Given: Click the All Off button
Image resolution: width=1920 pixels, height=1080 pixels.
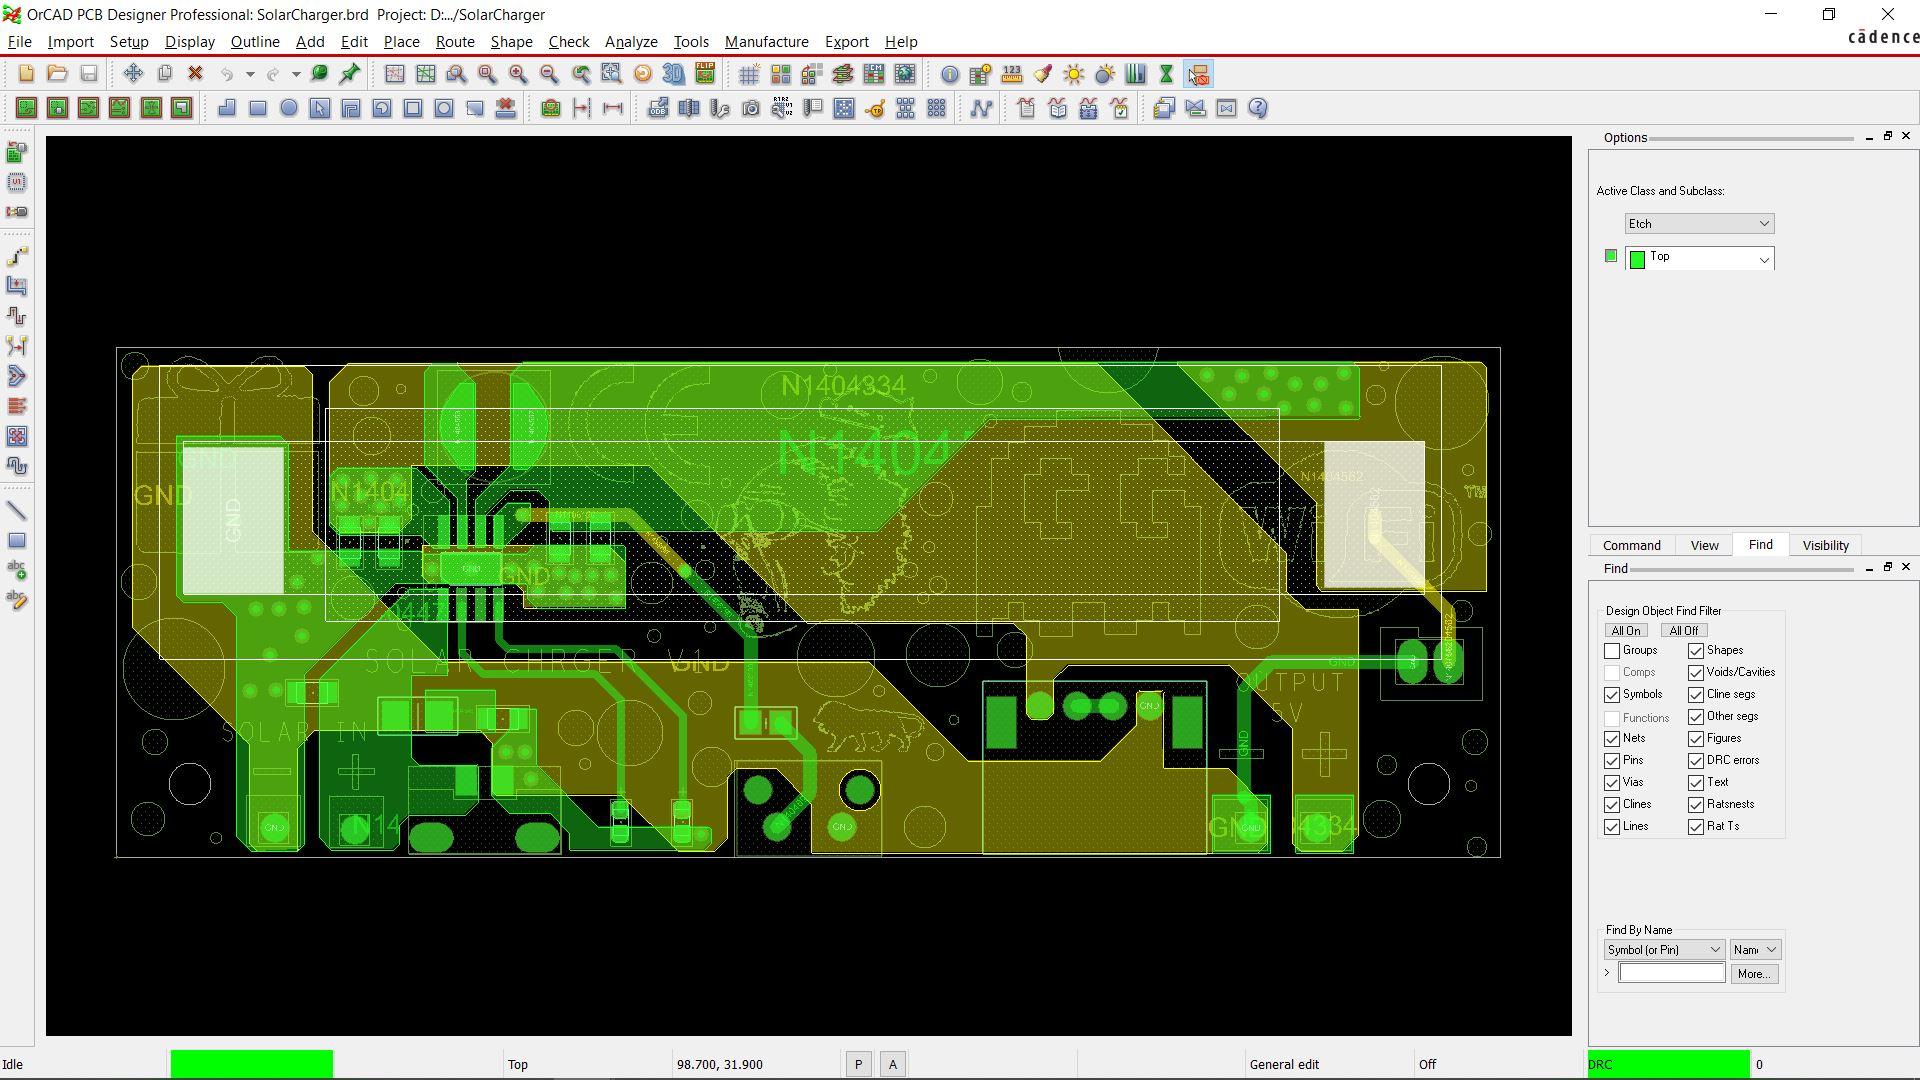Looking at the screenshot, I should click(1683, 631).
